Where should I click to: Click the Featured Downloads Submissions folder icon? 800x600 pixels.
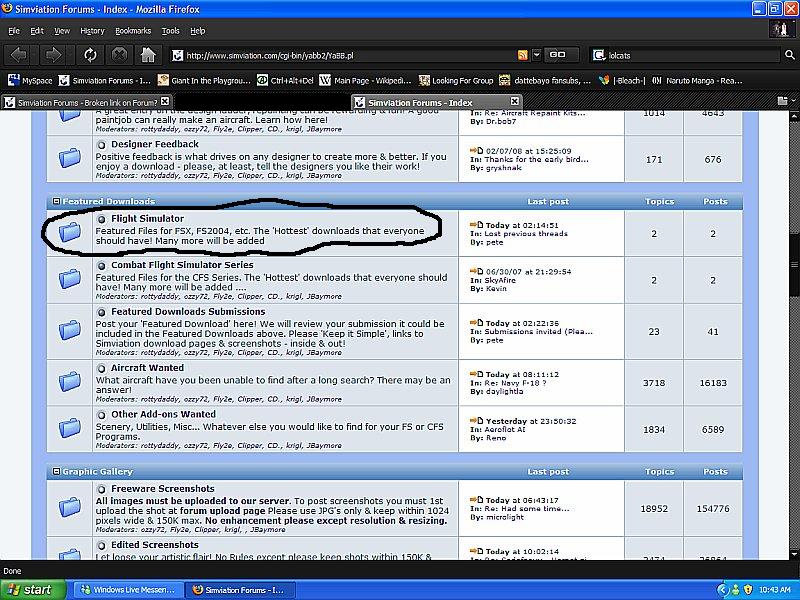pos(70,331)
